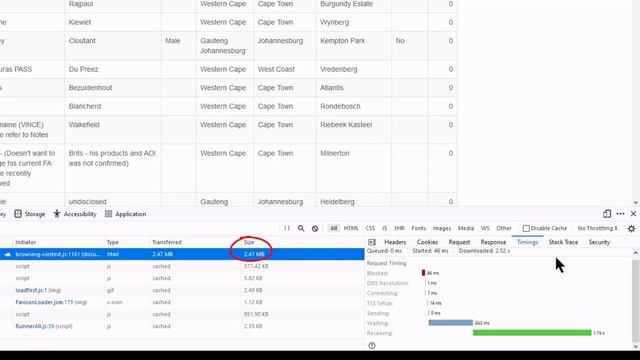The height and width of the screenshot is (360, 640).
Task: Filter requests by Other
Action: tap(504, 228)
